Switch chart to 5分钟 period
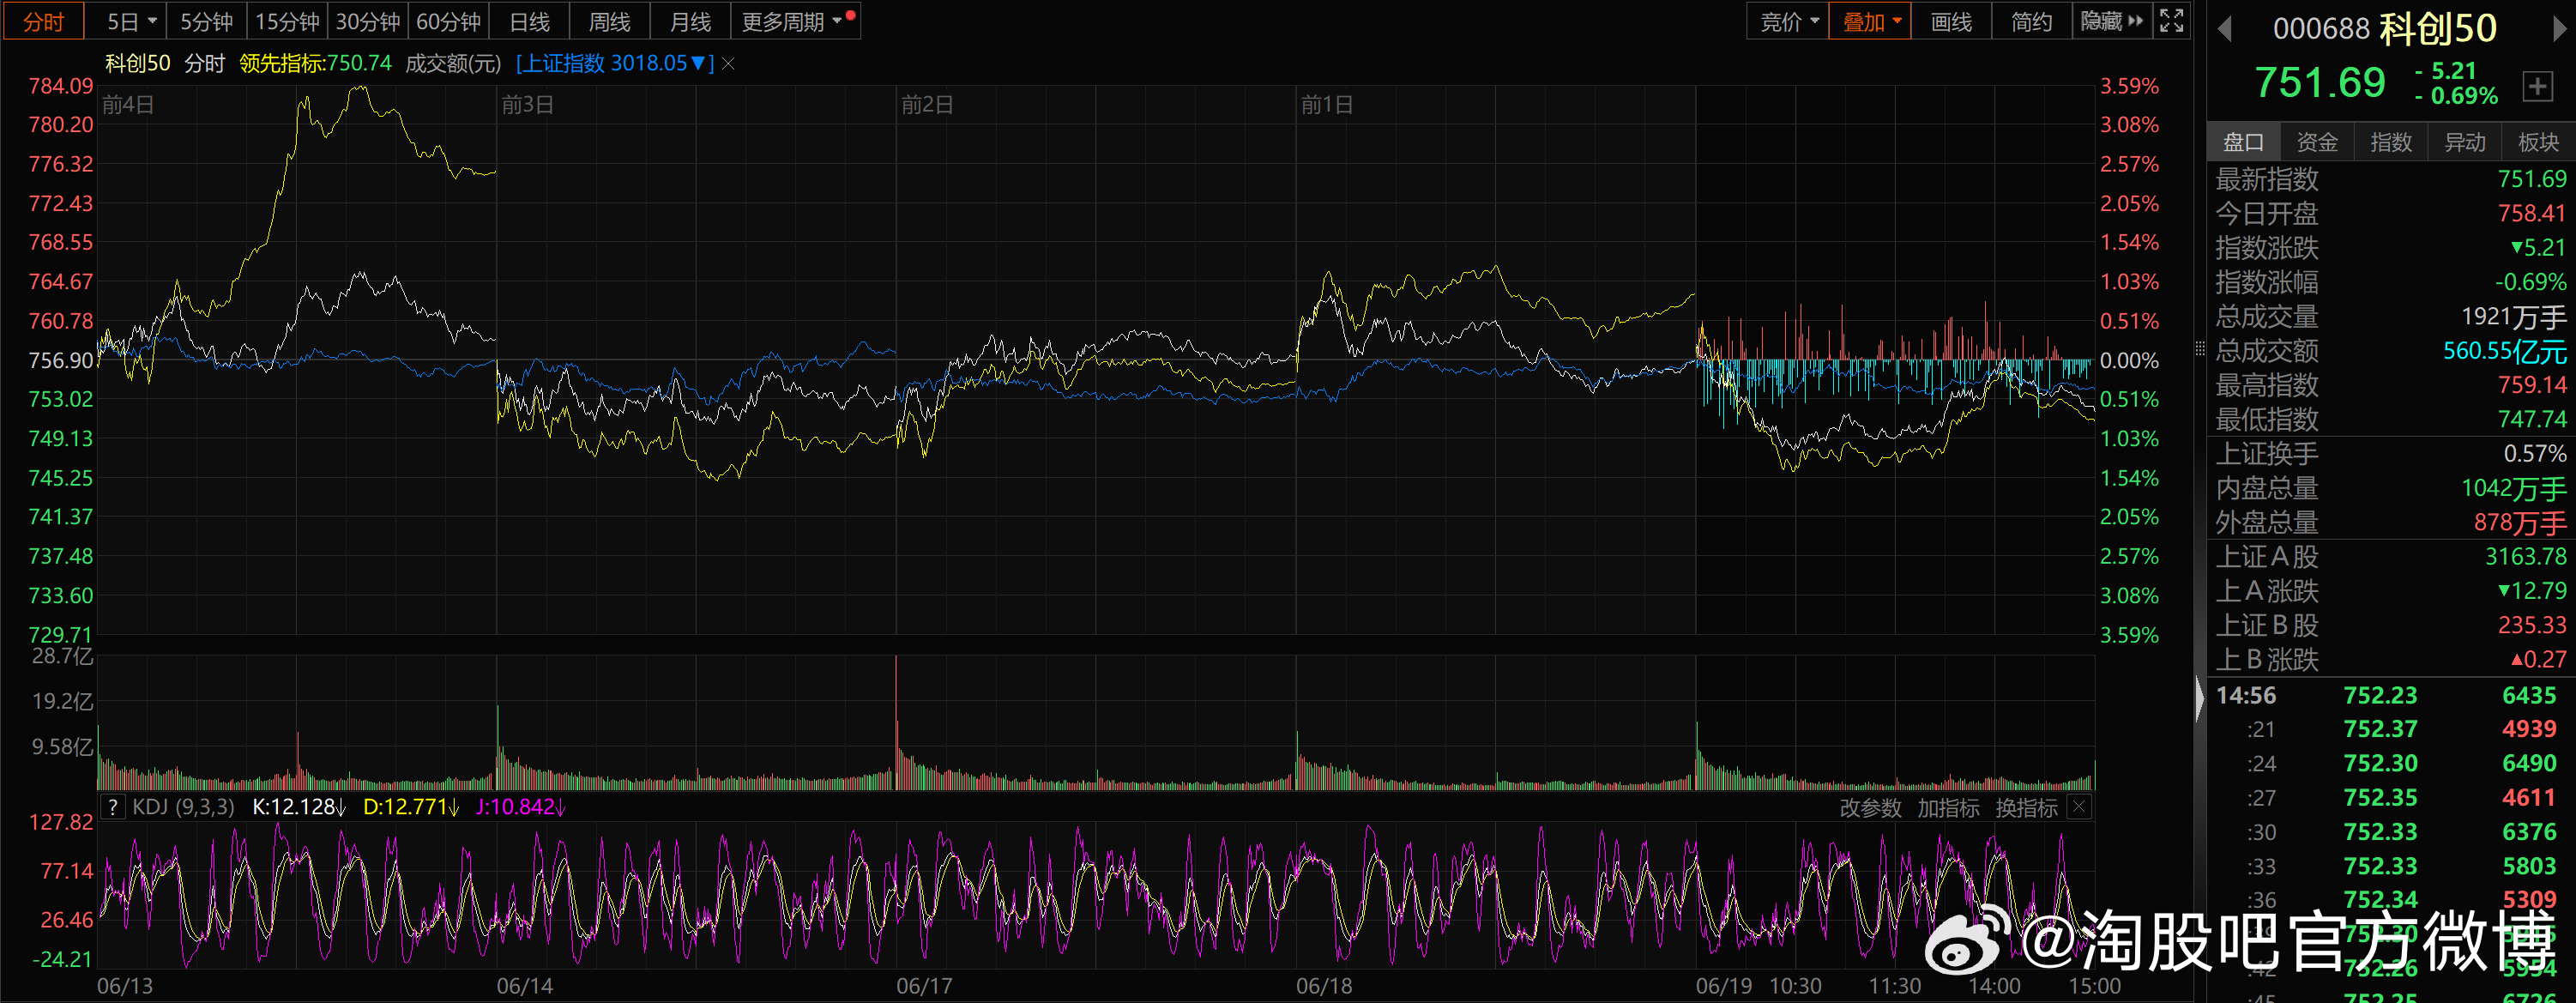2576x1003 pixels. click(x=206, y=21)
